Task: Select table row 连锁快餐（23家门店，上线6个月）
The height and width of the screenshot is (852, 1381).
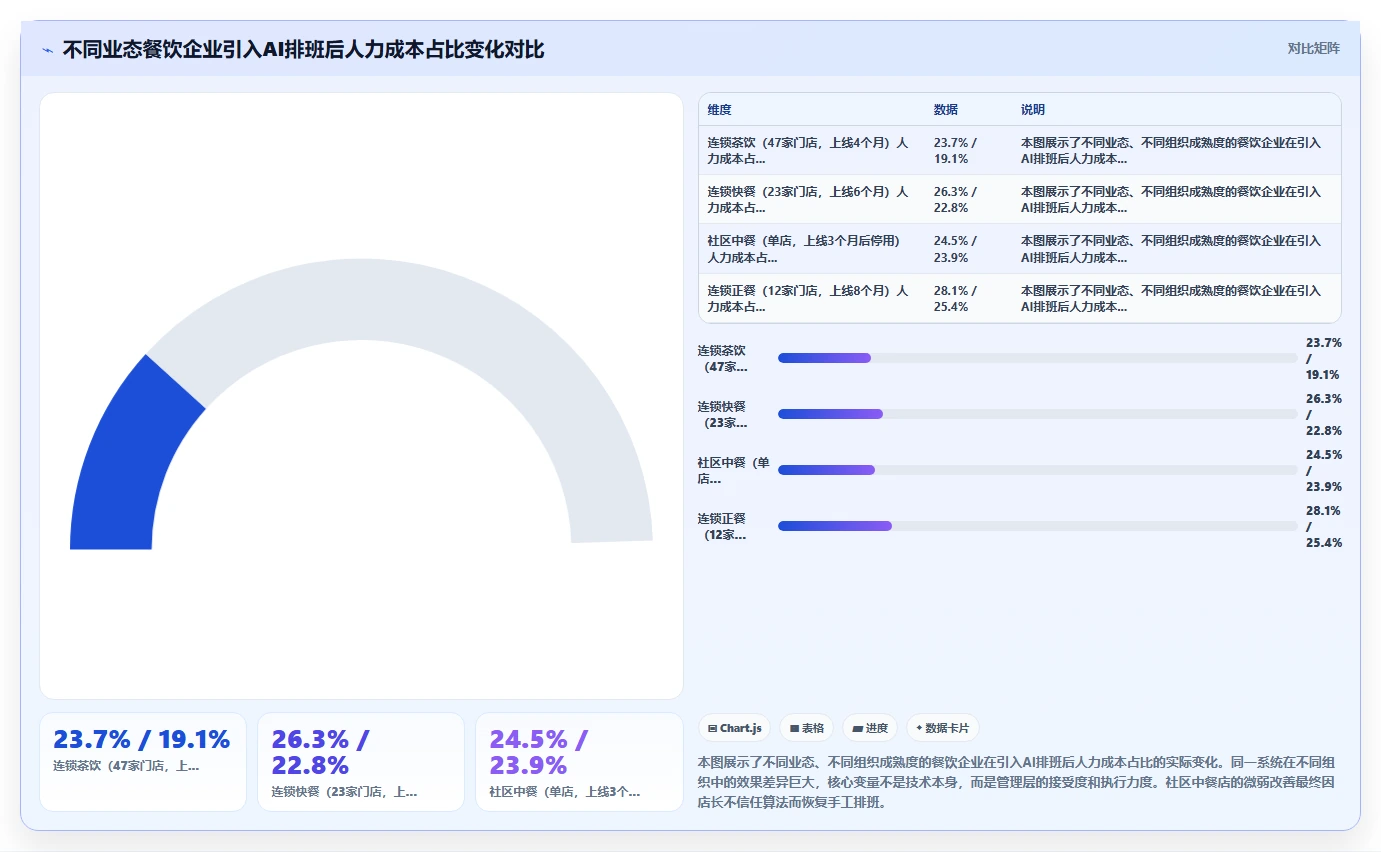Action: tap(1019, 200)
